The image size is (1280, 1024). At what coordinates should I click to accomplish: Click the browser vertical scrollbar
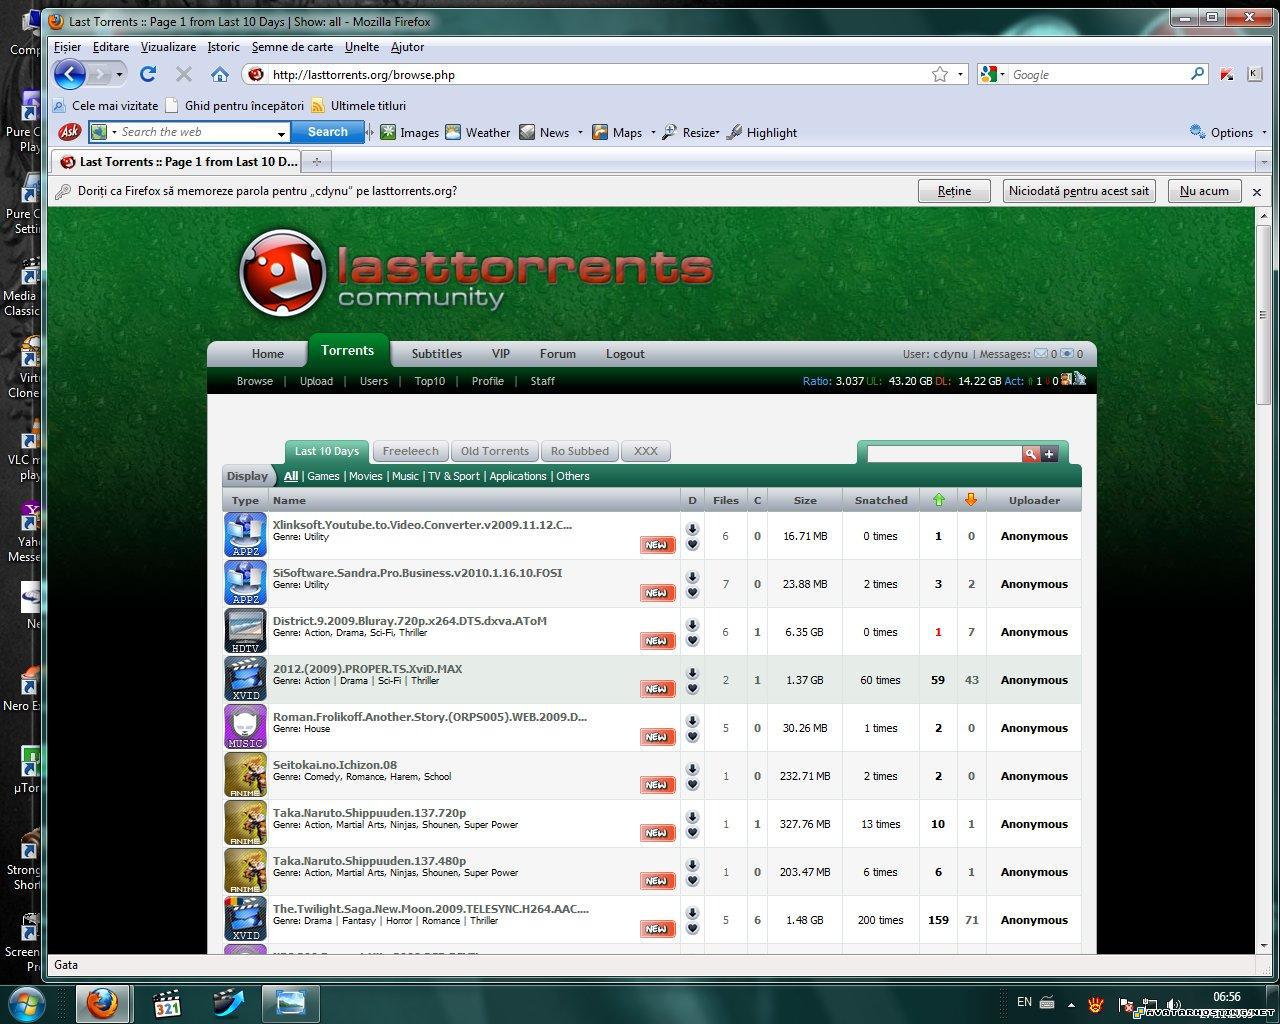[1263, 600]
